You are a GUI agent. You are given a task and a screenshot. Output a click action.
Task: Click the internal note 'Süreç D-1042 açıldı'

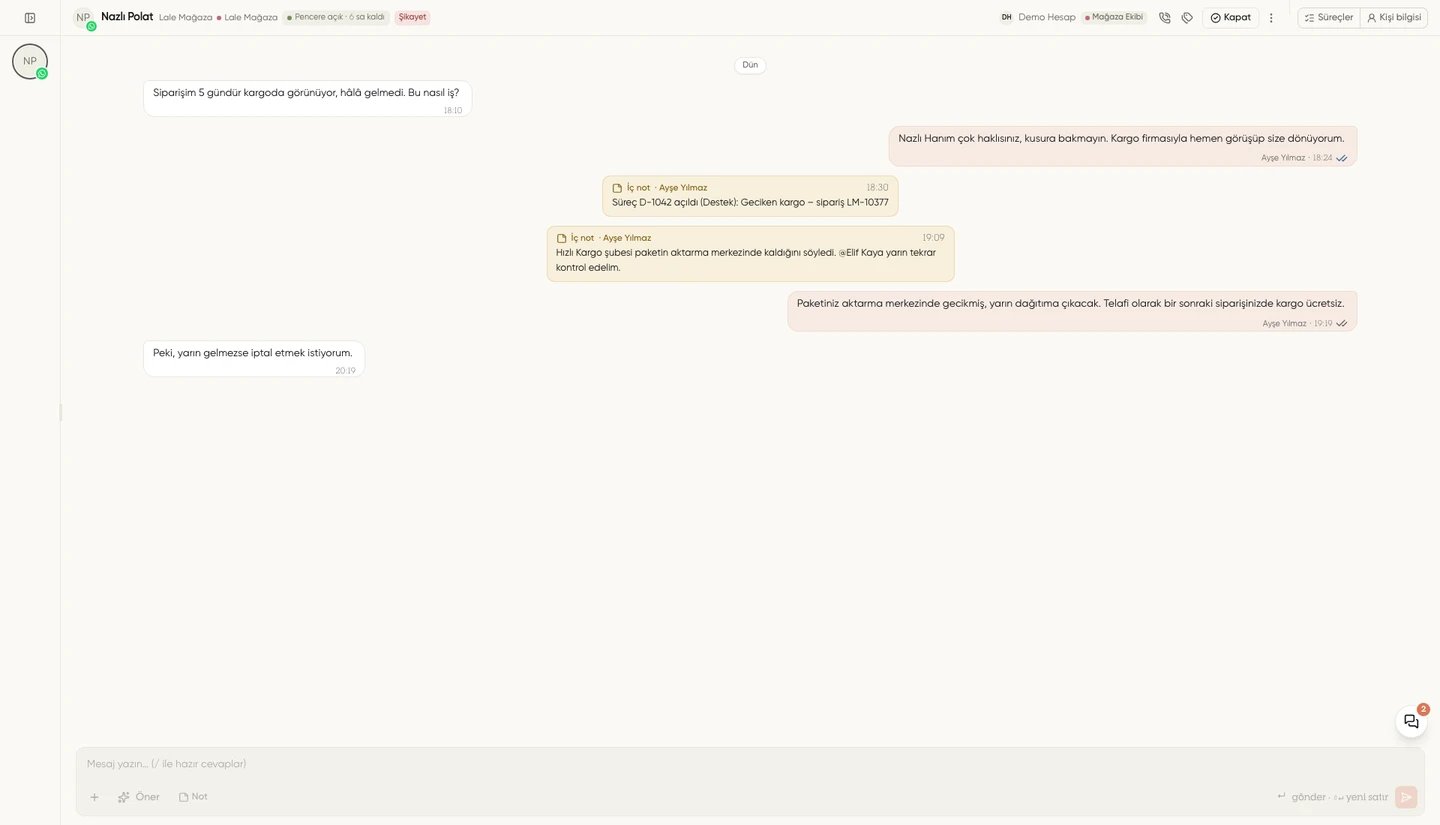point(750,196)
